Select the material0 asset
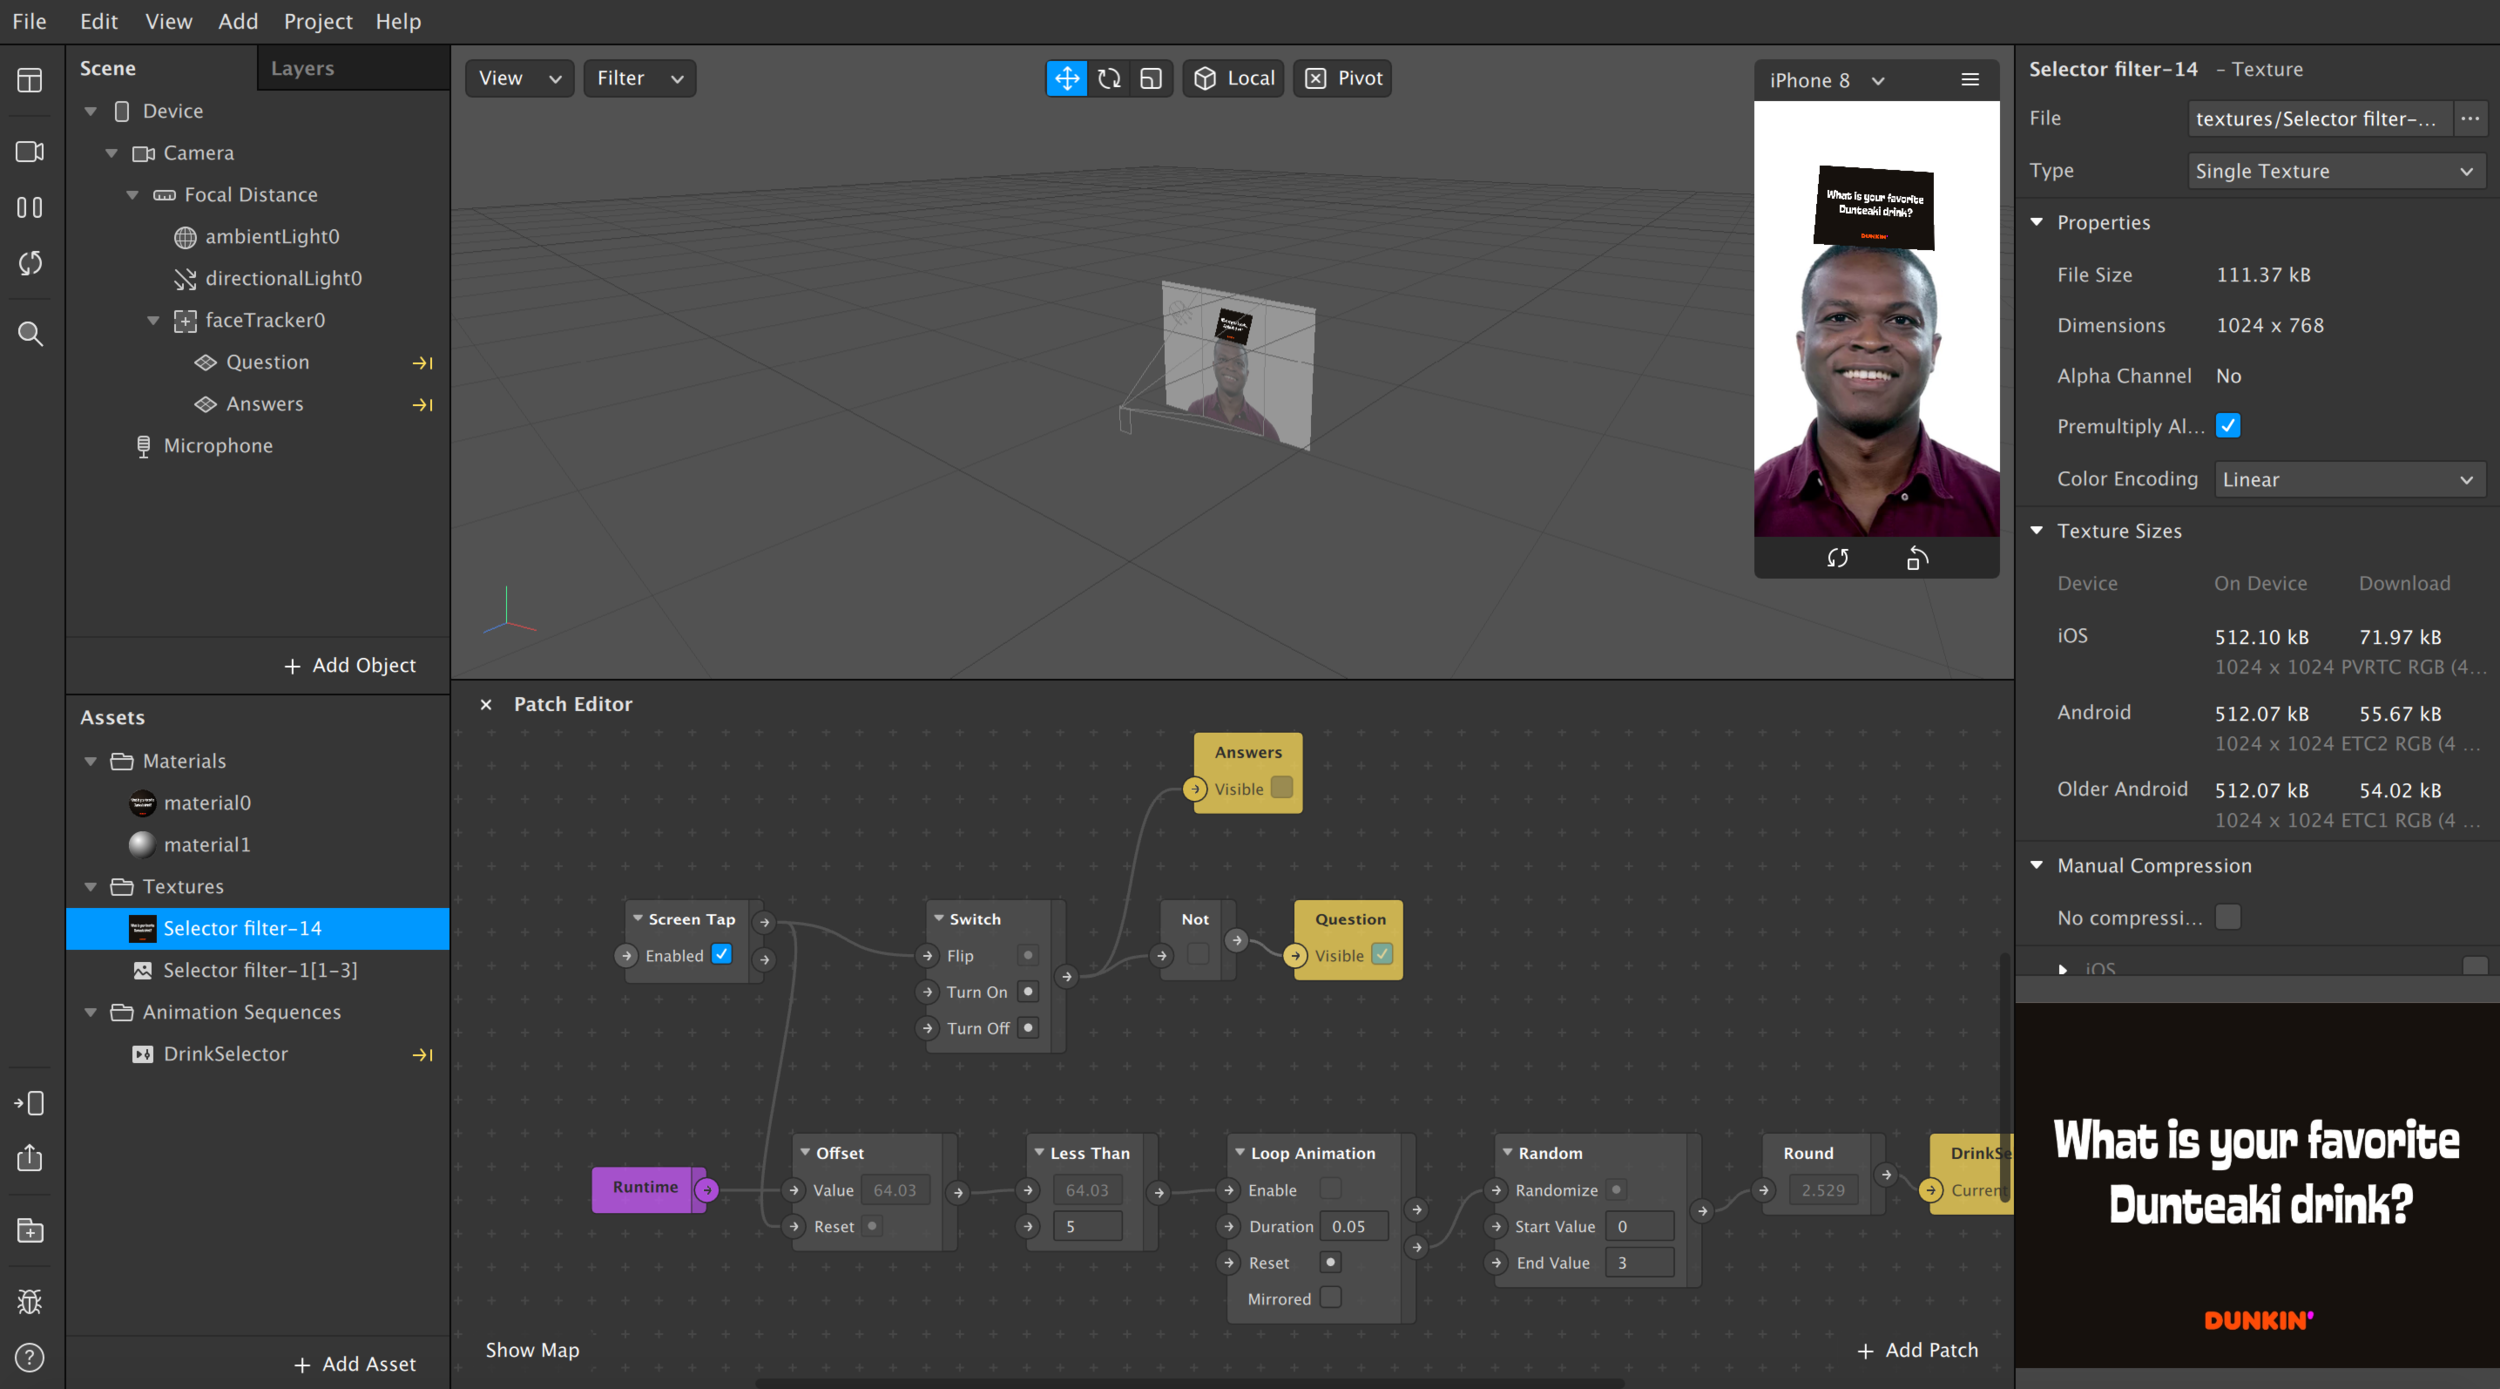 click(x=206, y=802)
